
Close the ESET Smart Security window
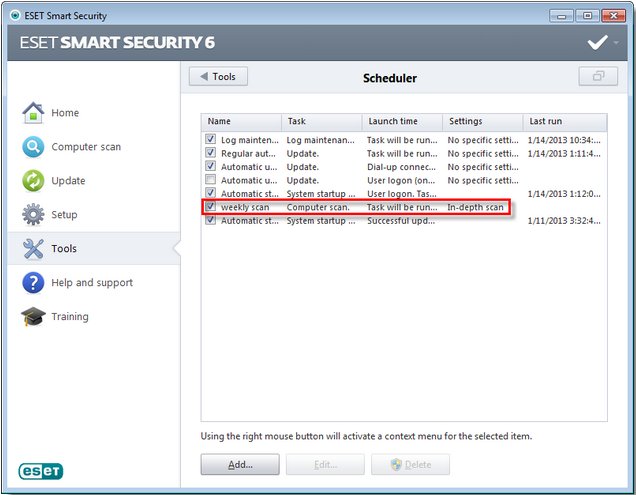[x=613, y=16]
